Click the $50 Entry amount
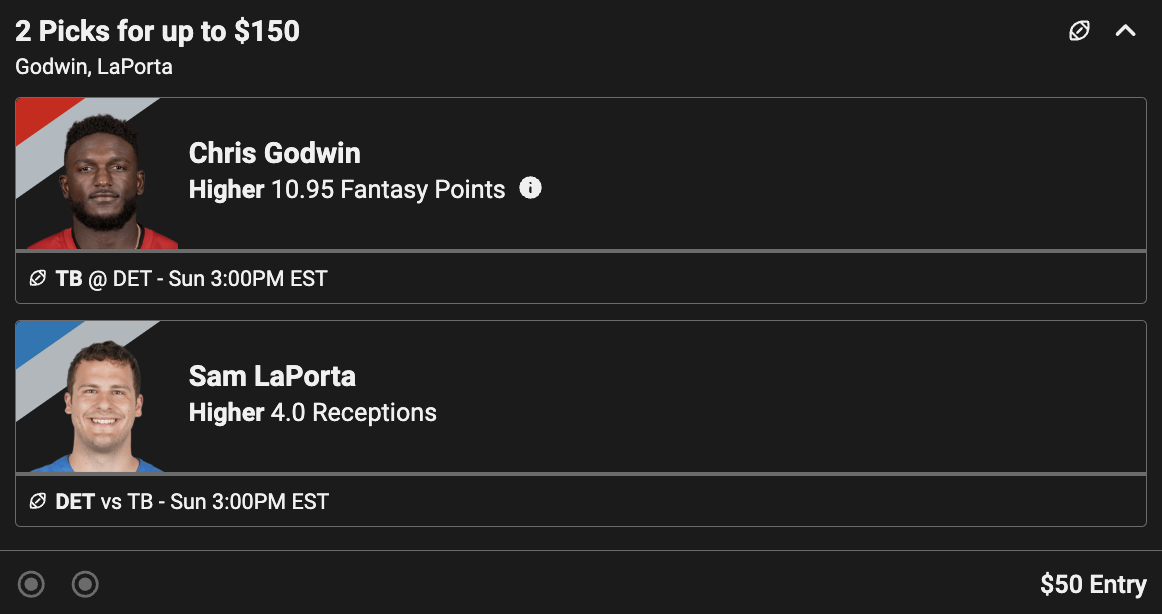Viewport: 1162px width, 614px height. point(1093,584)
